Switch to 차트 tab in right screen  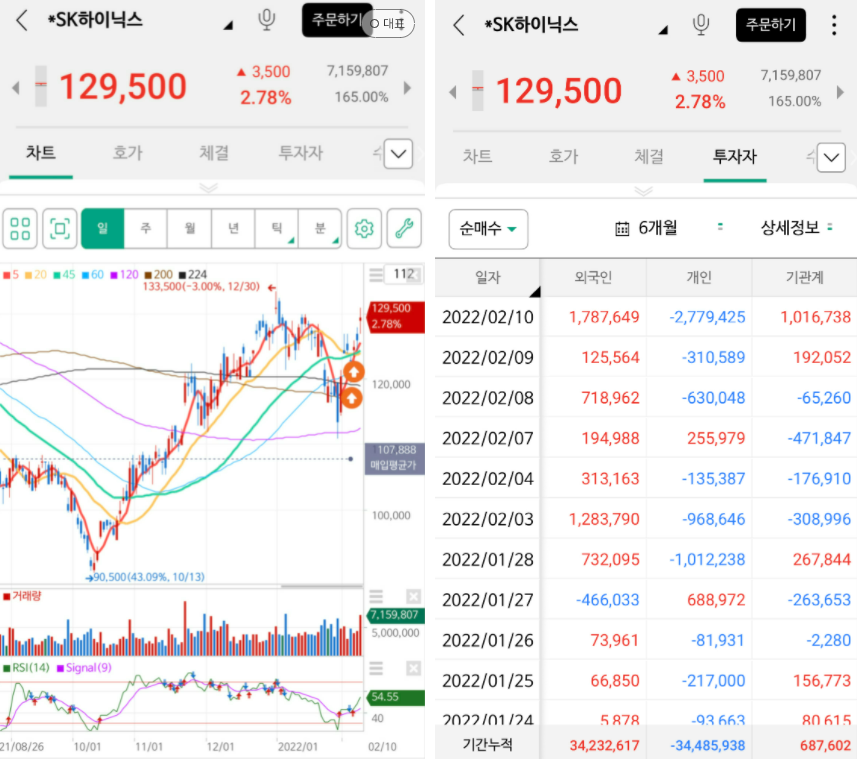coord(477,157)
